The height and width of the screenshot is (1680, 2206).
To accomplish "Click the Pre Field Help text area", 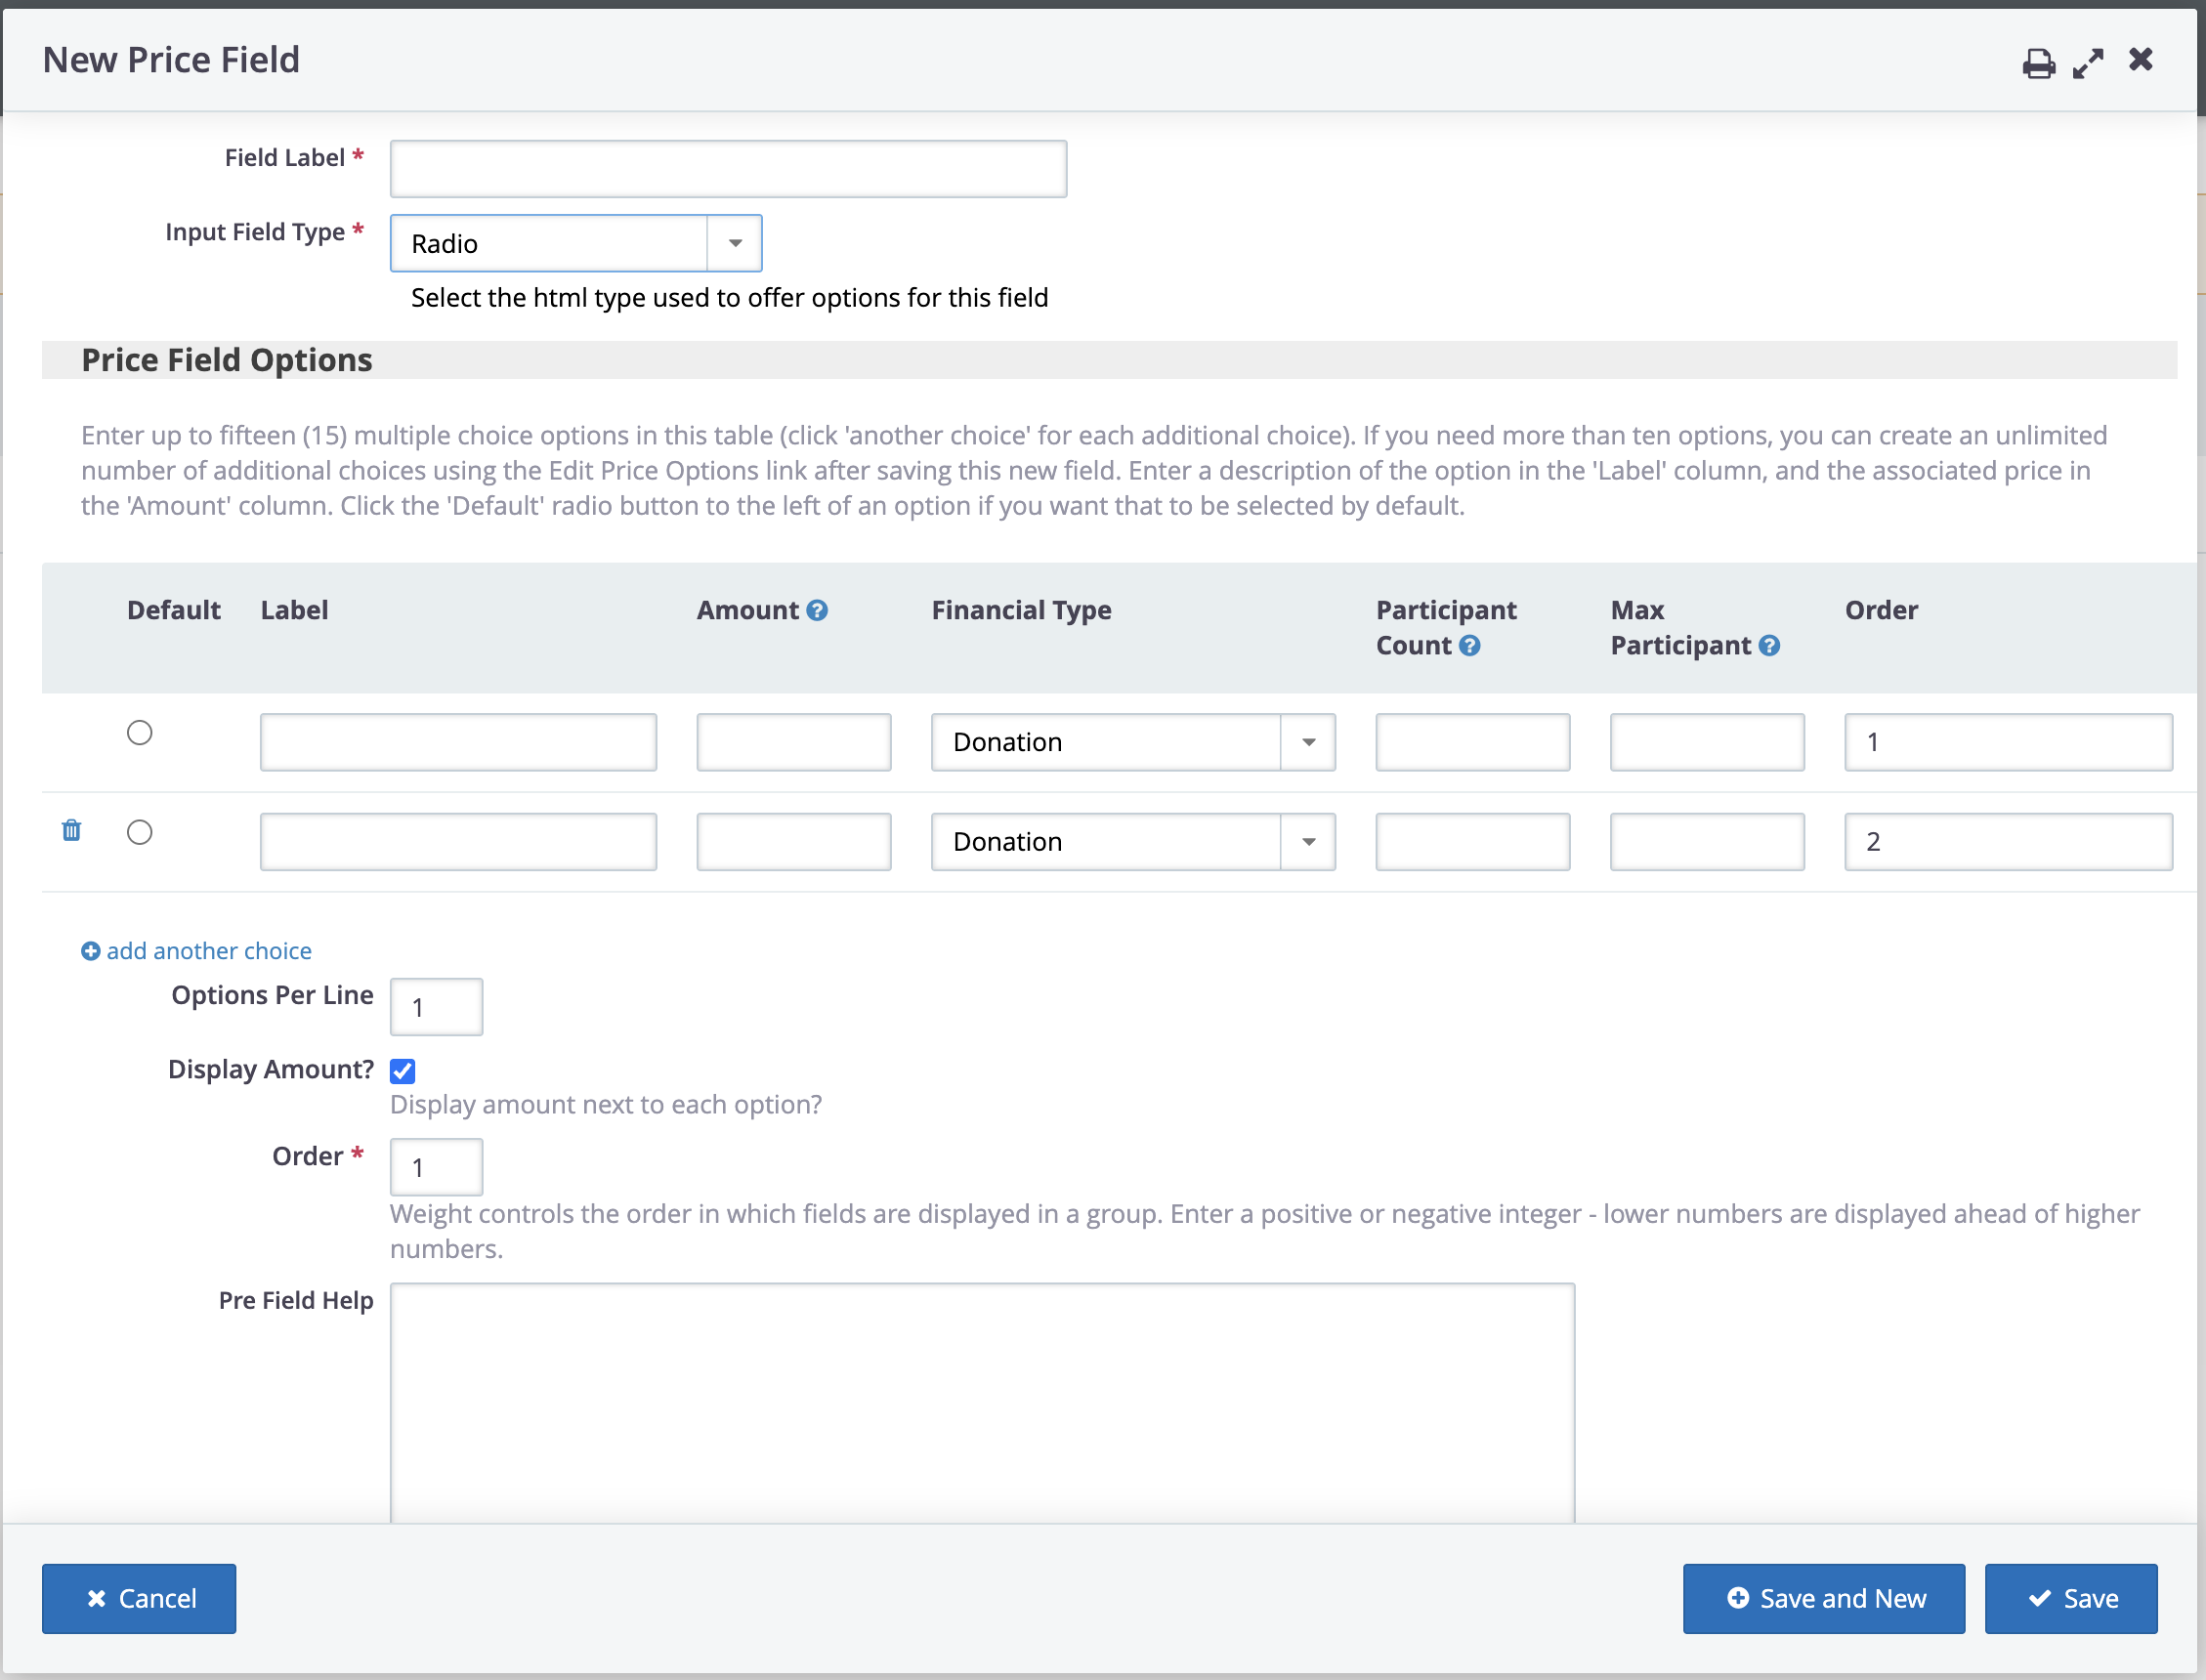I will click(x=982, y=1400).
